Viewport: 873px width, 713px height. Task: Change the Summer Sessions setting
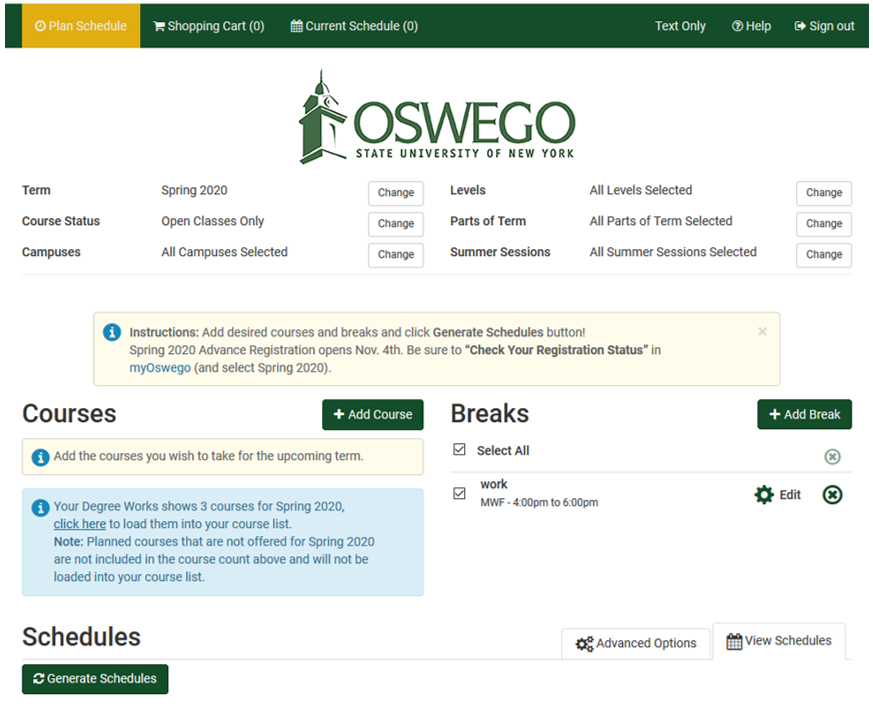tap(824, 254)
